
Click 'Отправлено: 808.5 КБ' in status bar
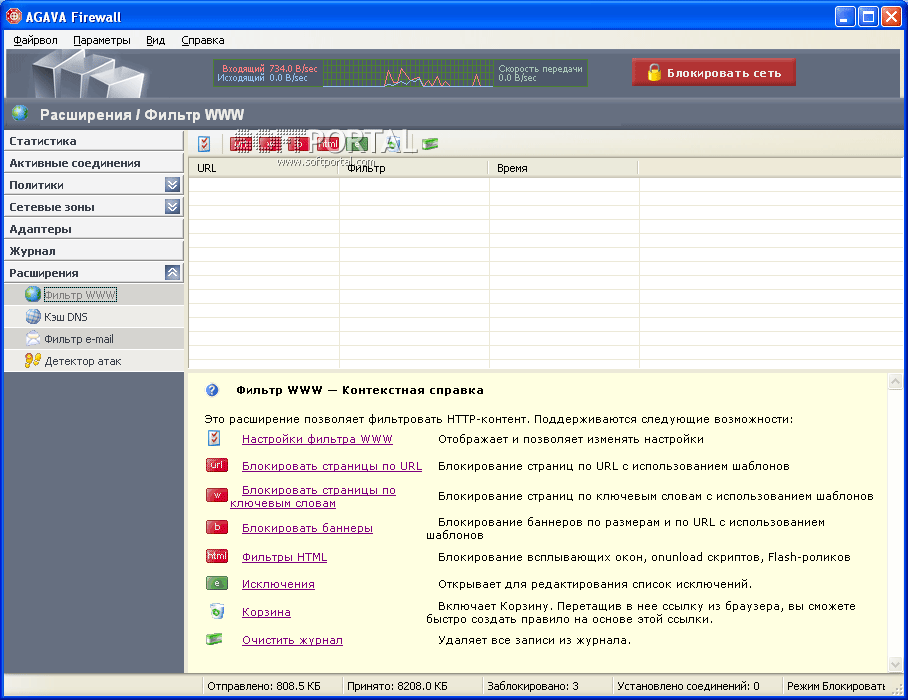click(x=263, y=686)
